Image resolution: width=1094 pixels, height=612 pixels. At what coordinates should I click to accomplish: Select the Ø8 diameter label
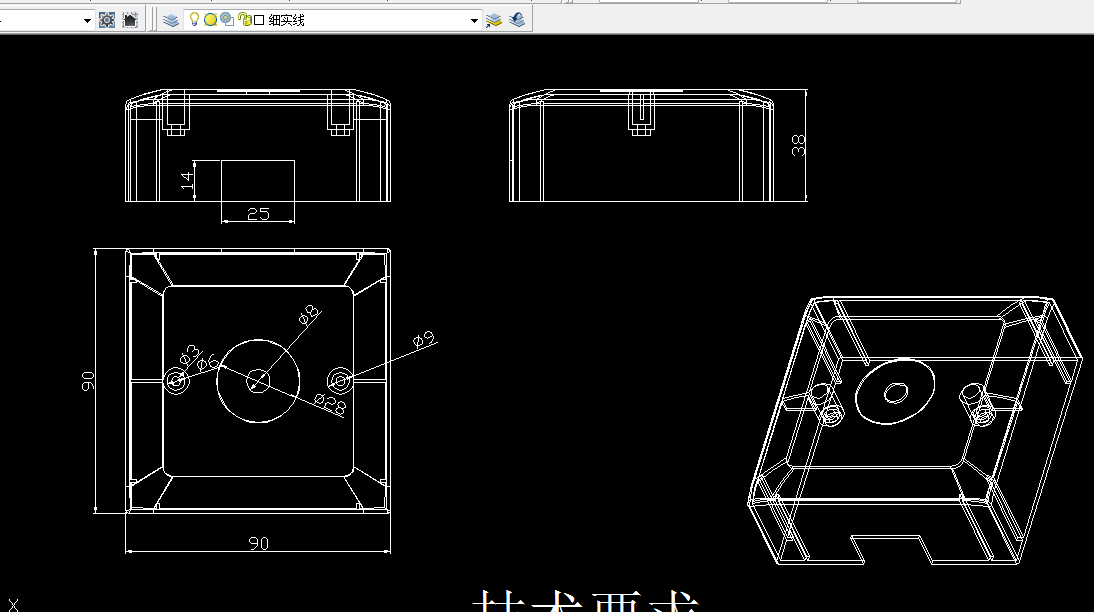(309, 315)
